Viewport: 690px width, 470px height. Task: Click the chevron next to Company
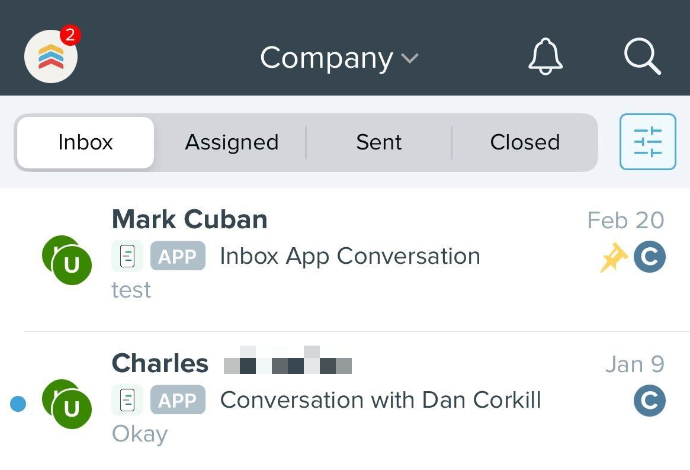(410, 59)
